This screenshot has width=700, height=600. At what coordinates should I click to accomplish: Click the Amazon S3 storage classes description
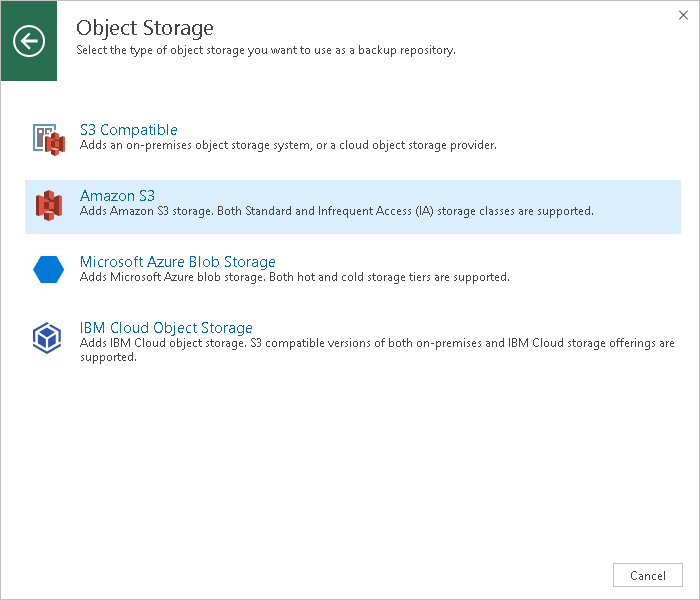click(x=336, y=211)
